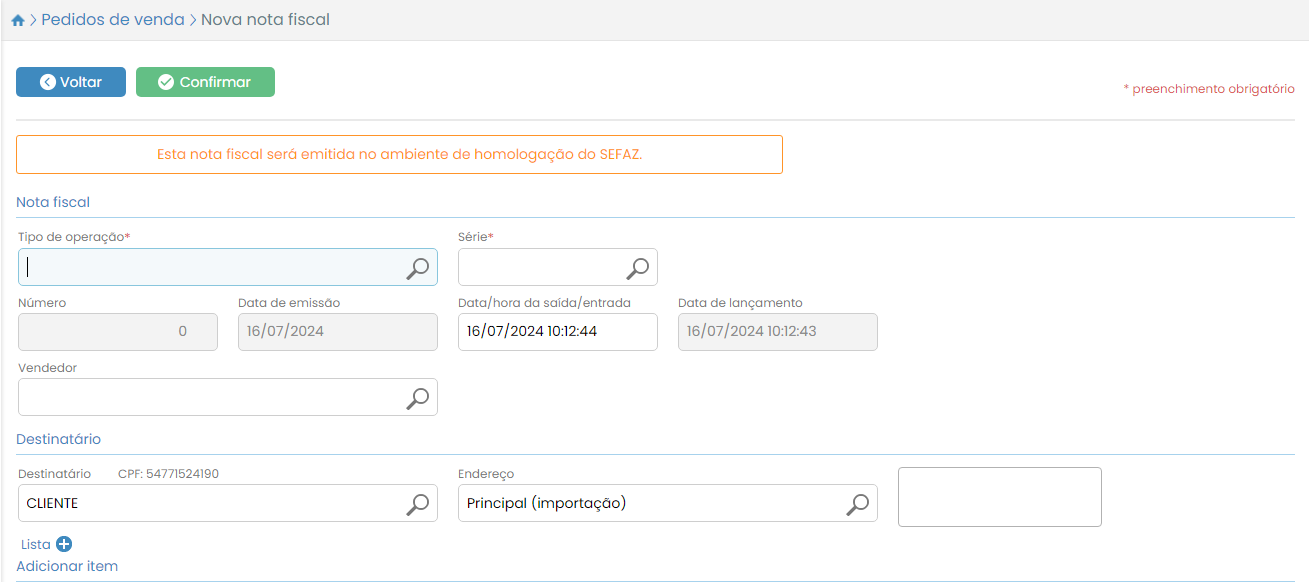This screenshot has height=582, width=1309.
Task: Click the Série magnifier icon
Action: [x=637, y=267]
